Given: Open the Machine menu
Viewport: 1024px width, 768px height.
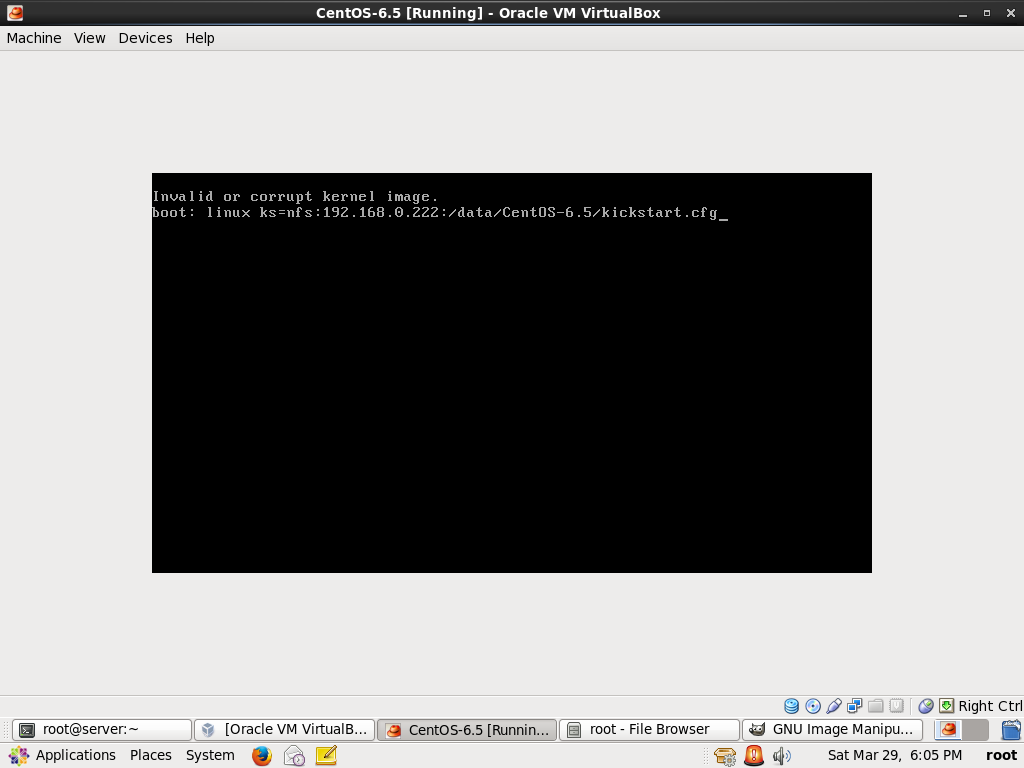Looking at the screenshot, I should point(34,38).
